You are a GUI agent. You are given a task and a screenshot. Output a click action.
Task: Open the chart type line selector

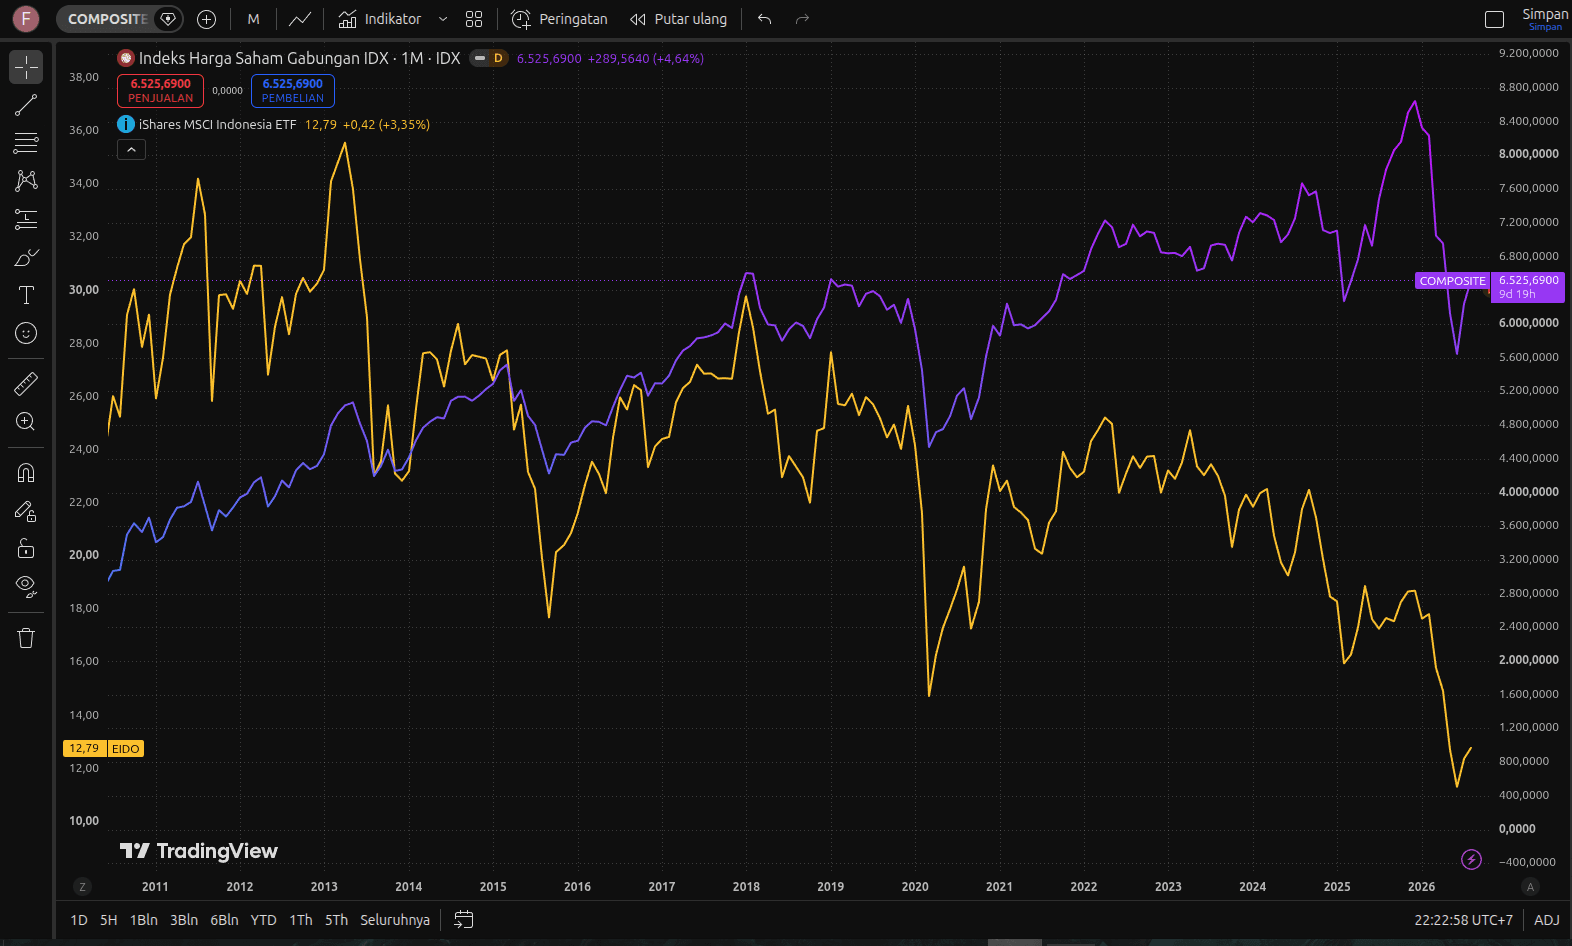tap(300, 19)
